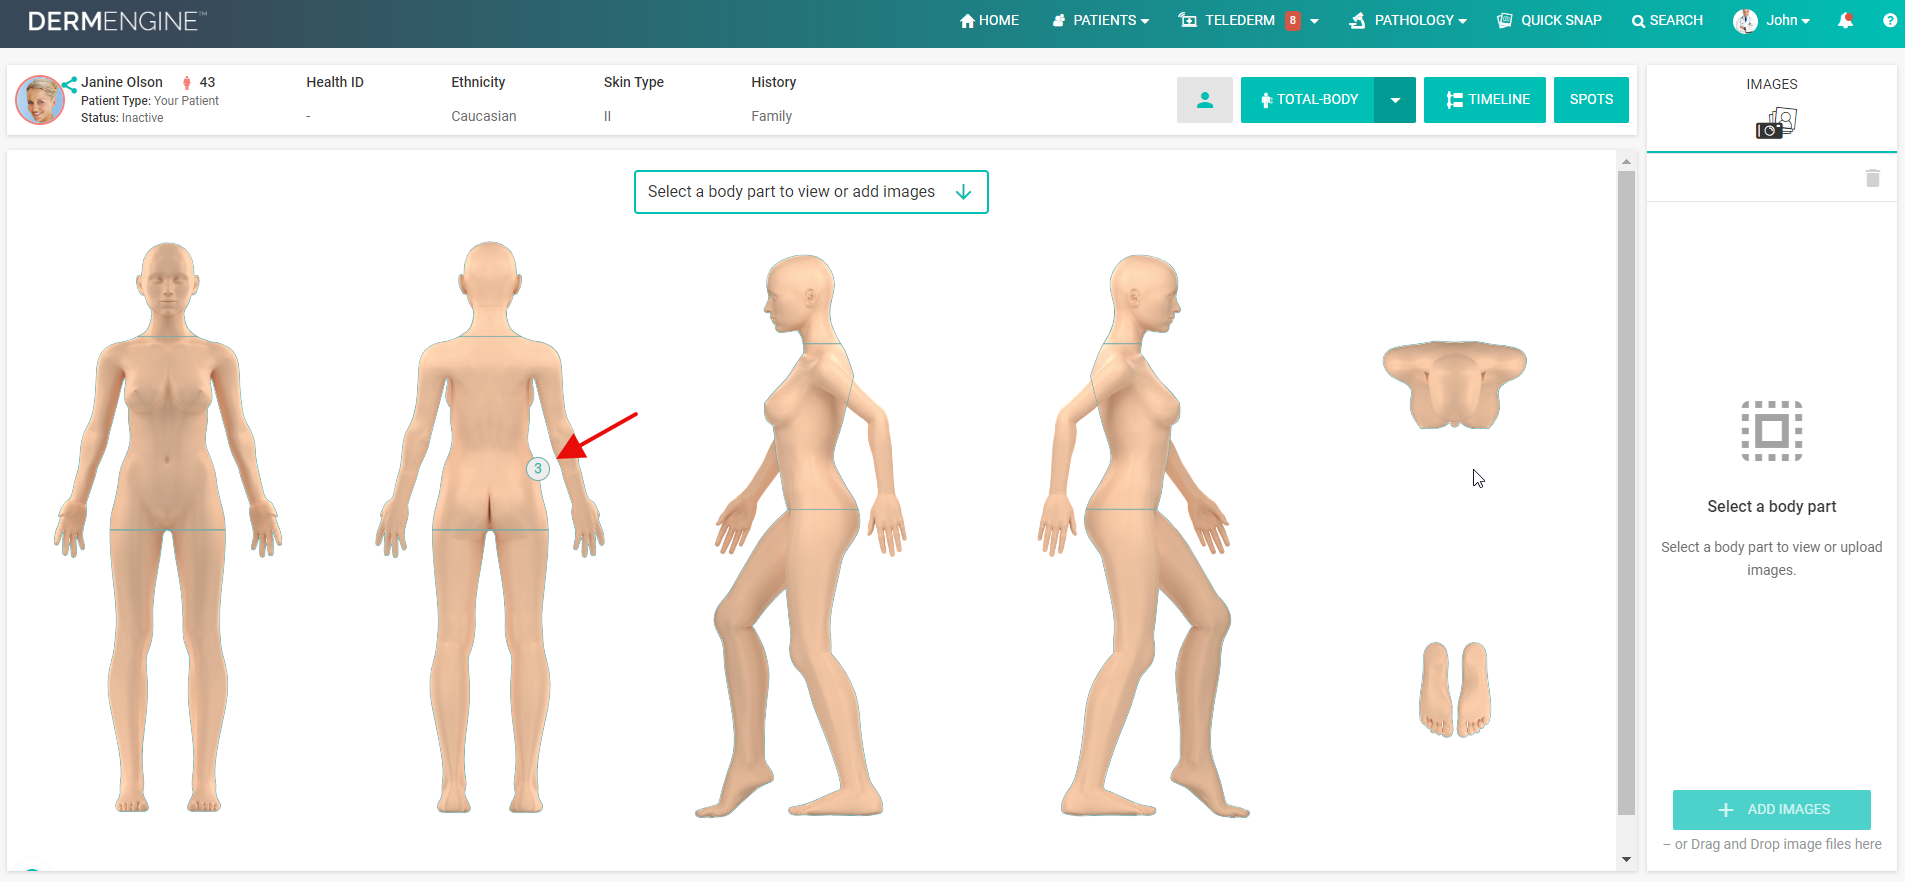Screen dimensions: 1905x882
Task: Open the TIMELINE view
Action: (1485, 100)
